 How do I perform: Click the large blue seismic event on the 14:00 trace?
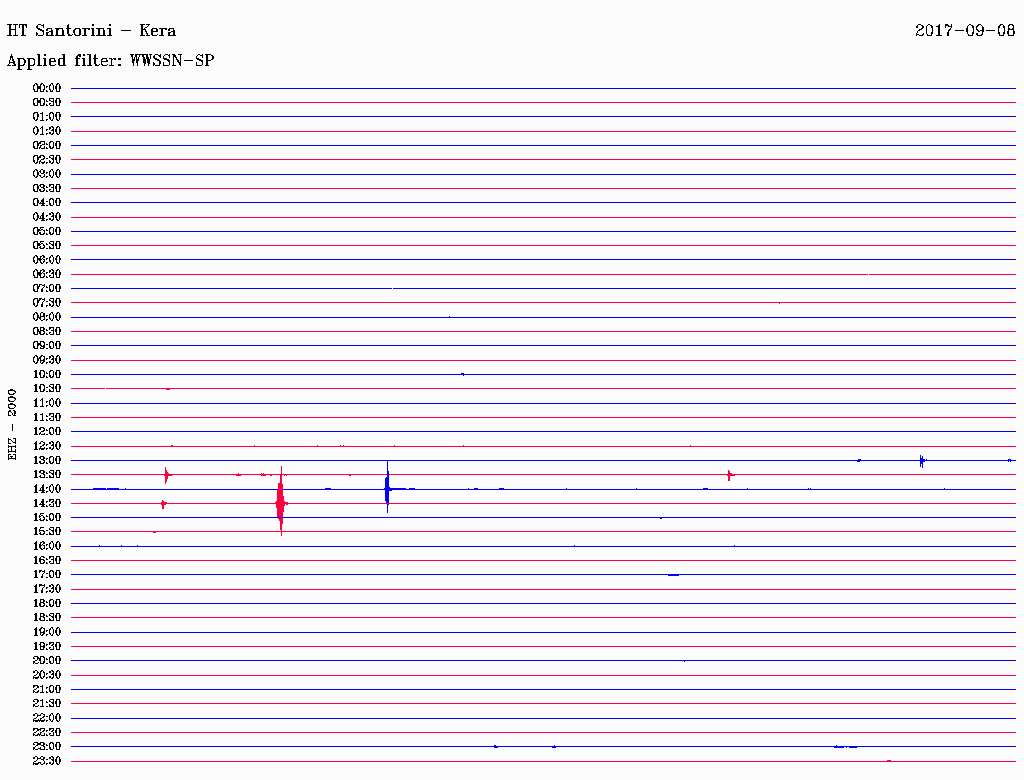[x=387, y=487]
